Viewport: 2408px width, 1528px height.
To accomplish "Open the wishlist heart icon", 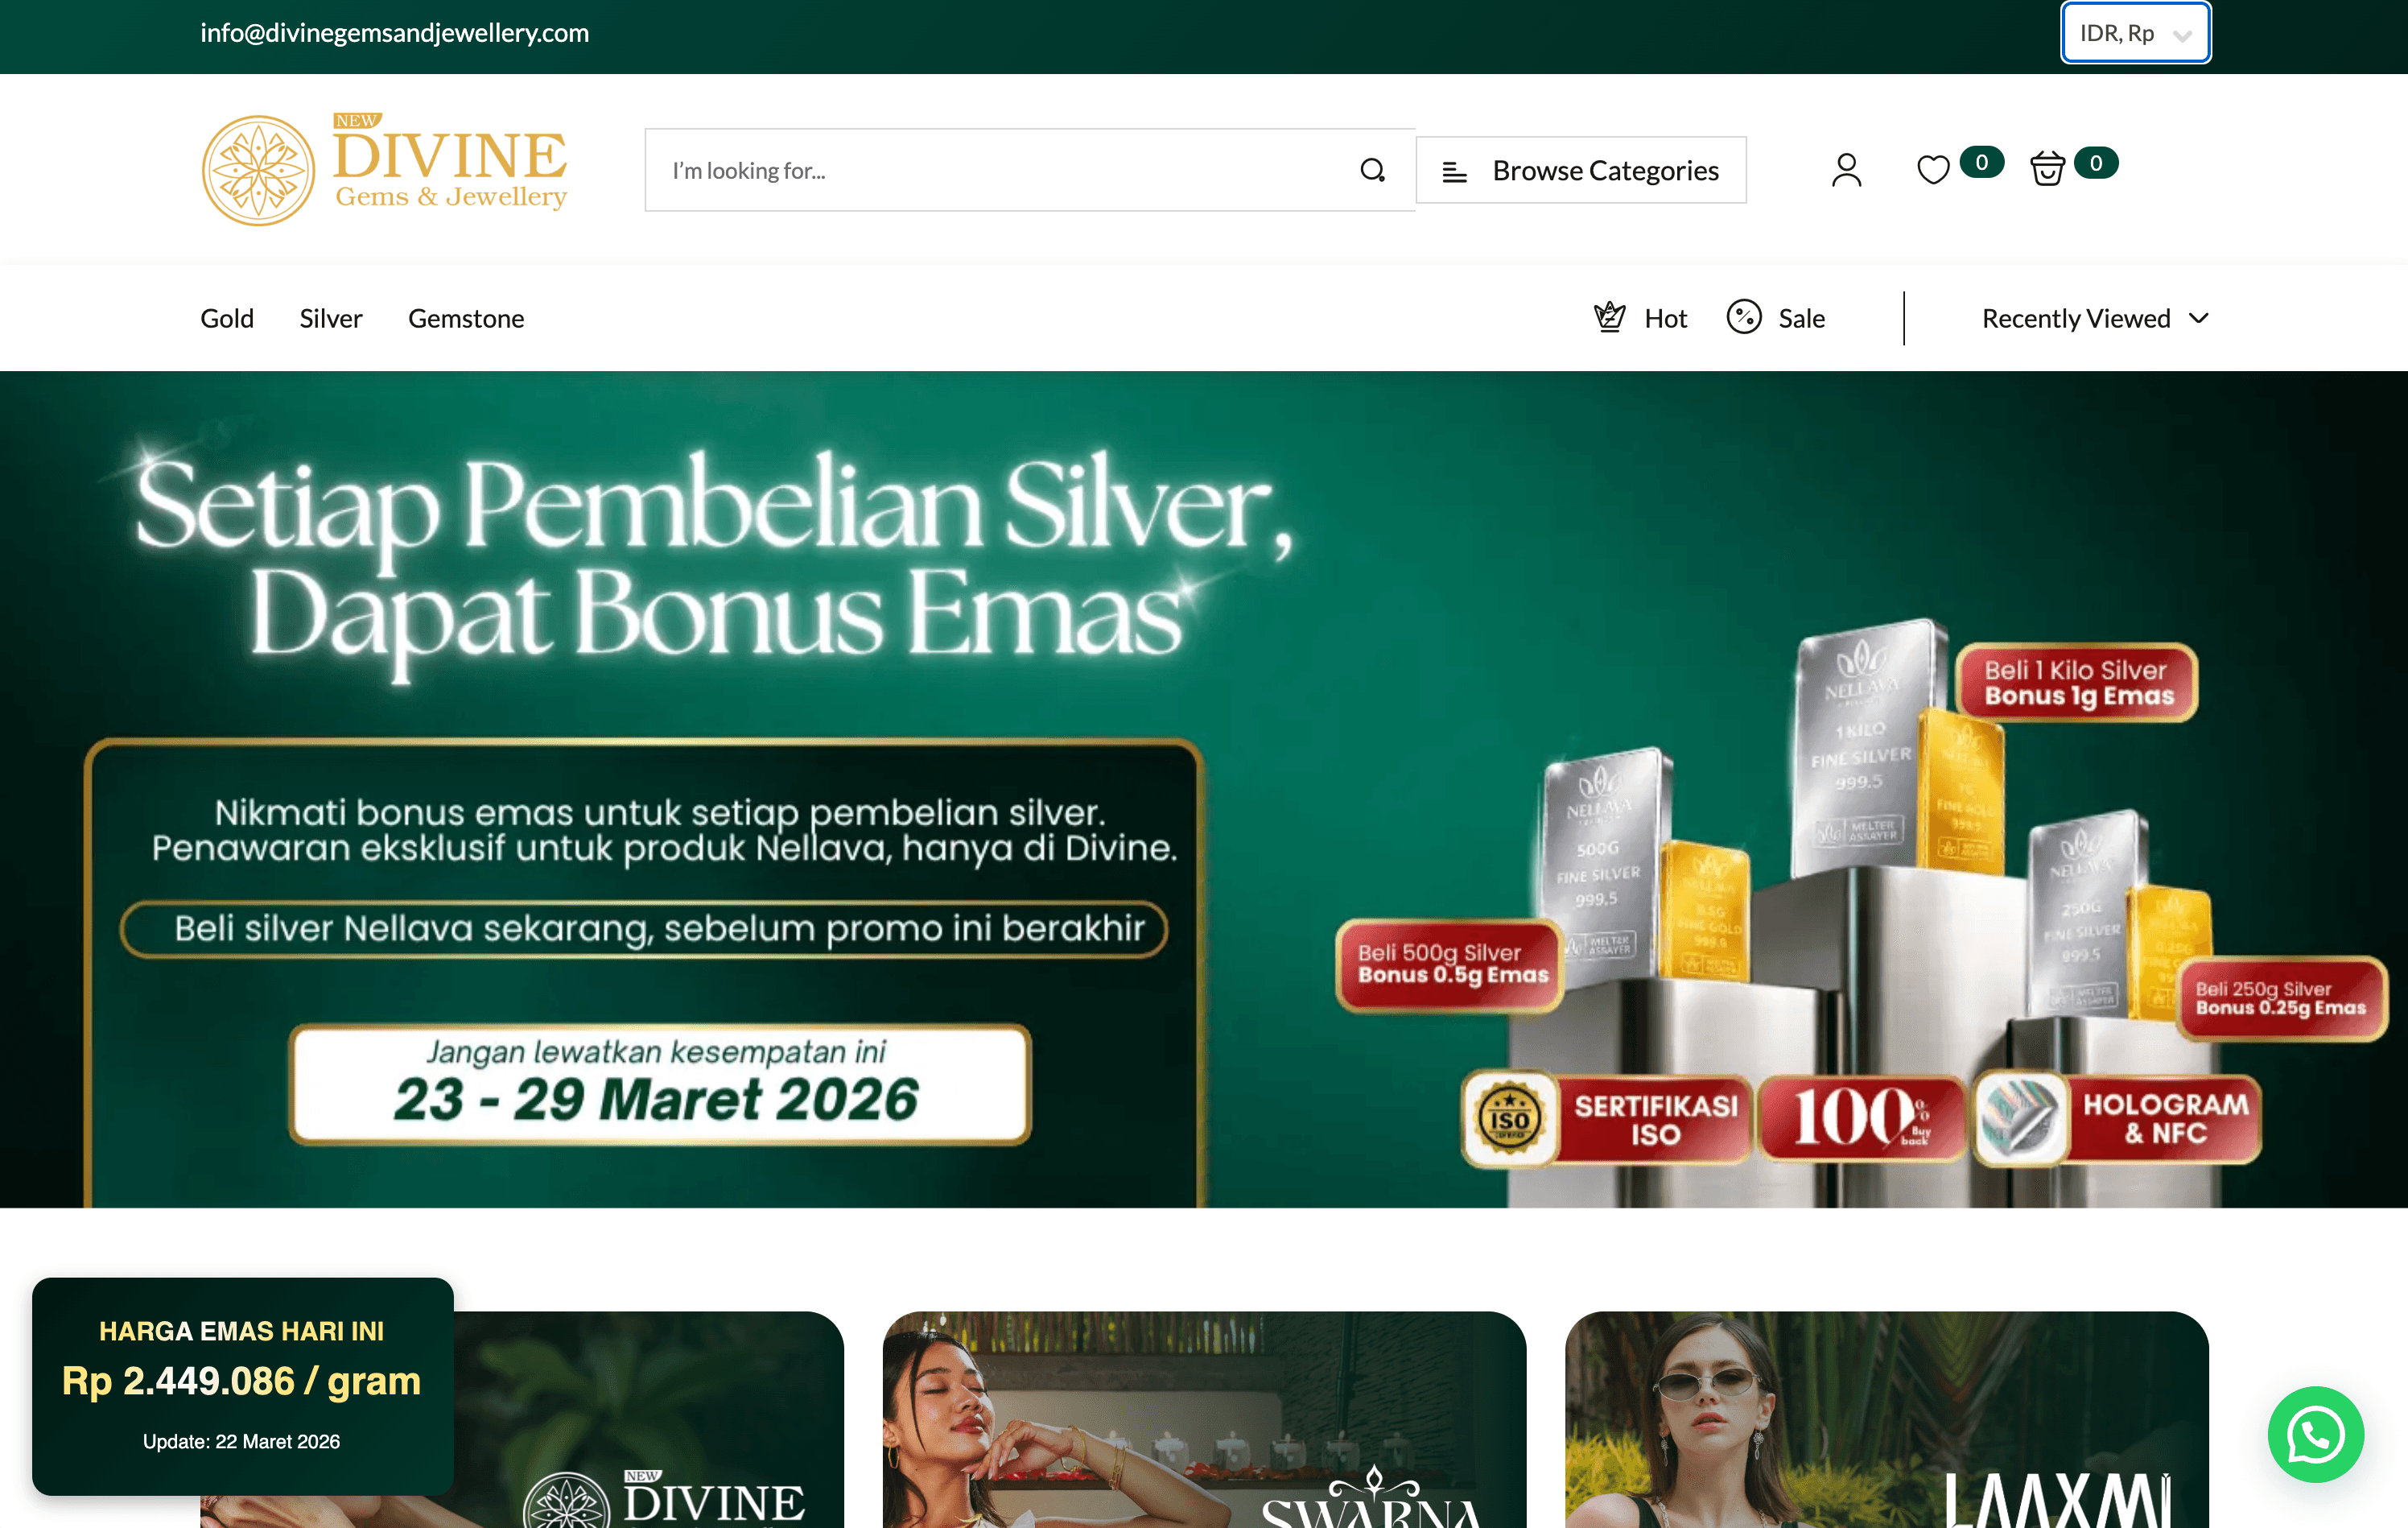I will (1932, 170).
